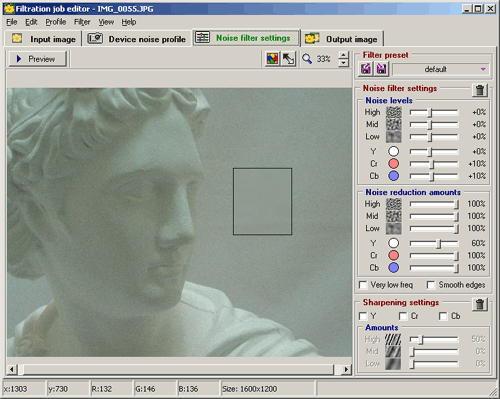The width and height of the screenshot is (500, 399).
Task: Click the red Cr circle in Noise reduction amounts
Action: pyautogui.click(x=393, y=255)
